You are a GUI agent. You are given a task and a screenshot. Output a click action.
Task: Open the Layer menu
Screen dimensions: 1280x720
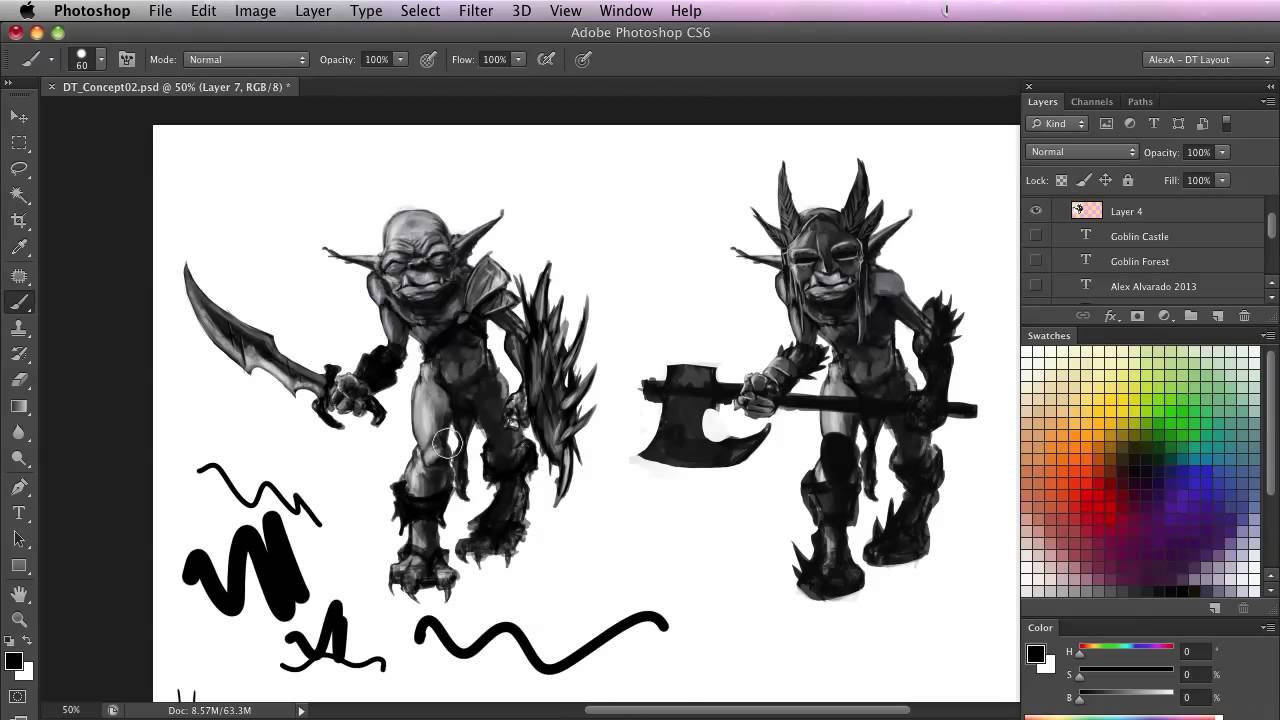313,11
